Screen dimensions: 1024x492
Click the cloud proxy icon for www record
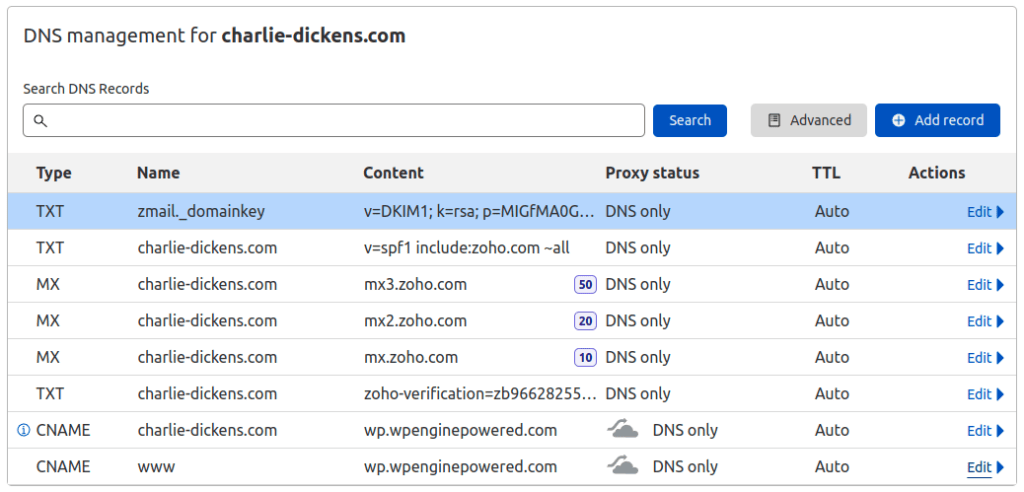623,466
